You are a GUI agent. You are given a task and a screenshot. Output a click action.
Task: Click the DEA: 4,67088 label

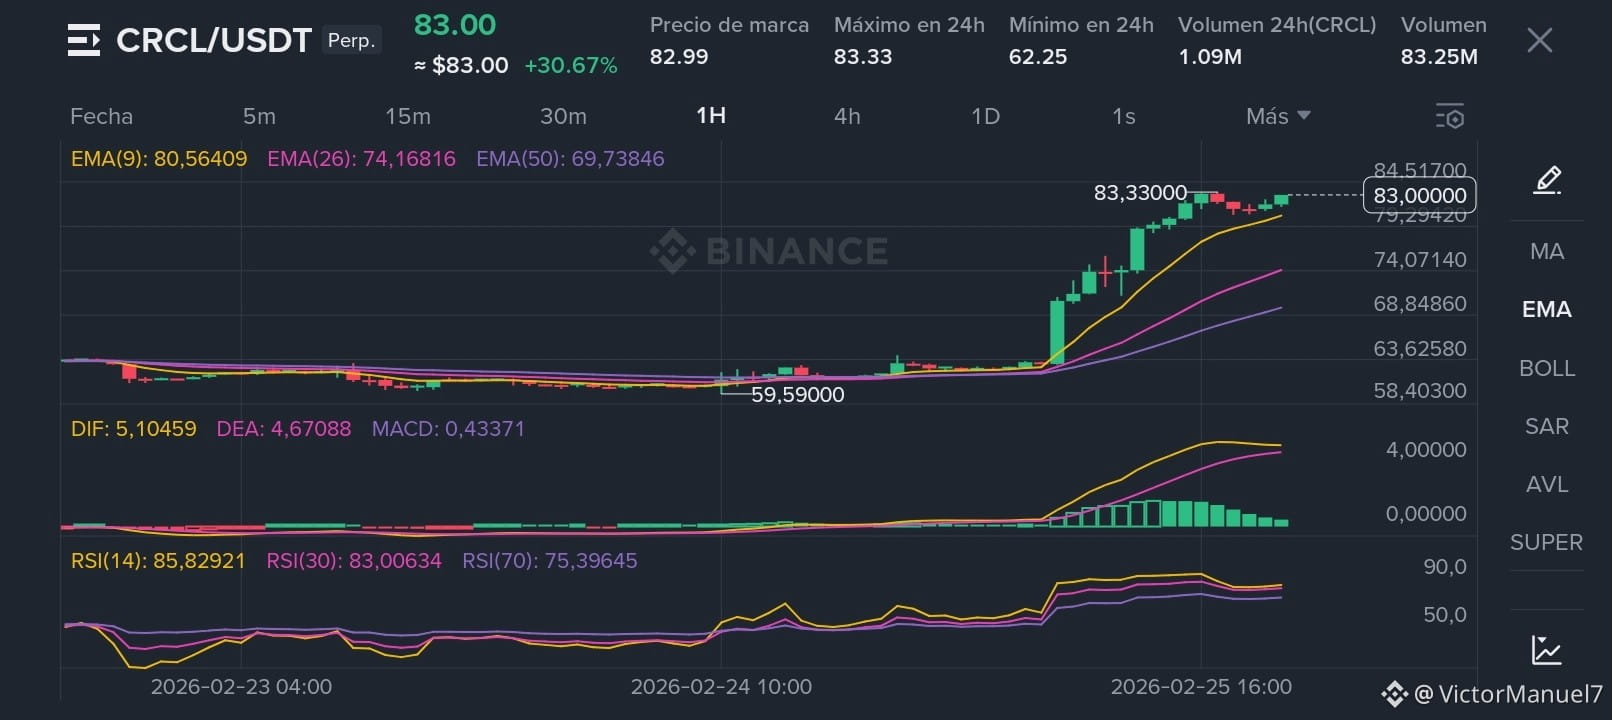click(x=284, y=428)
